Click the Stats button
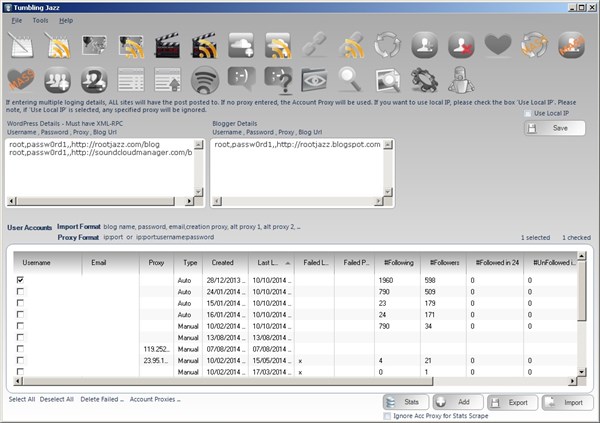Screen dimensions: 600x423 click(406, 402)
